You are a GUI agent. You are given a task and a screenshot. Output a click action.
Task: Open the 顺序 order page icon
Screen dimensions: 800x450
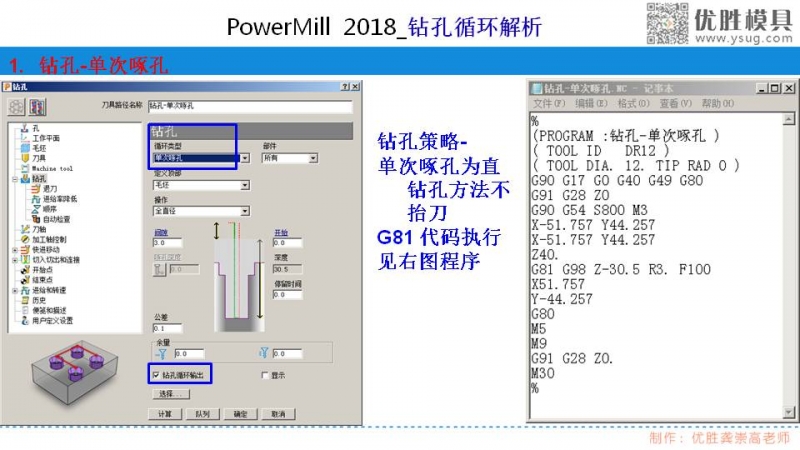coord(35,209)
